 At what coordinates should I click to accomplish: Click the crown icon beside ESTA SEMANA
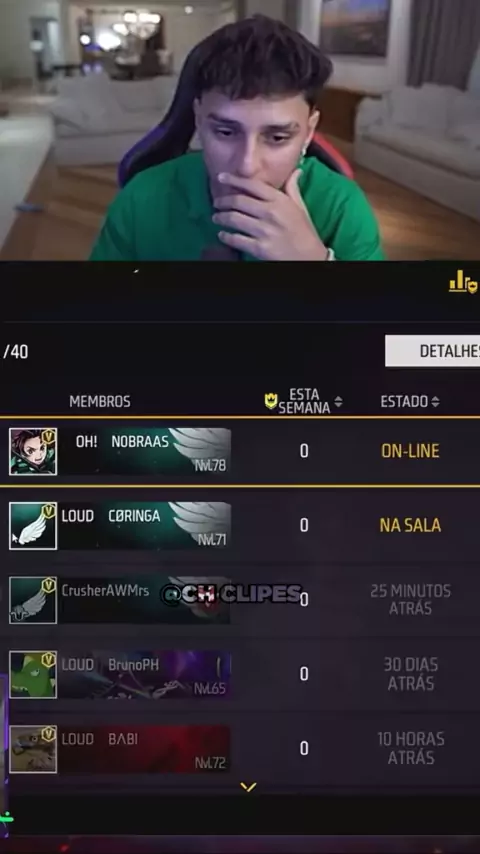pos(271,401)
